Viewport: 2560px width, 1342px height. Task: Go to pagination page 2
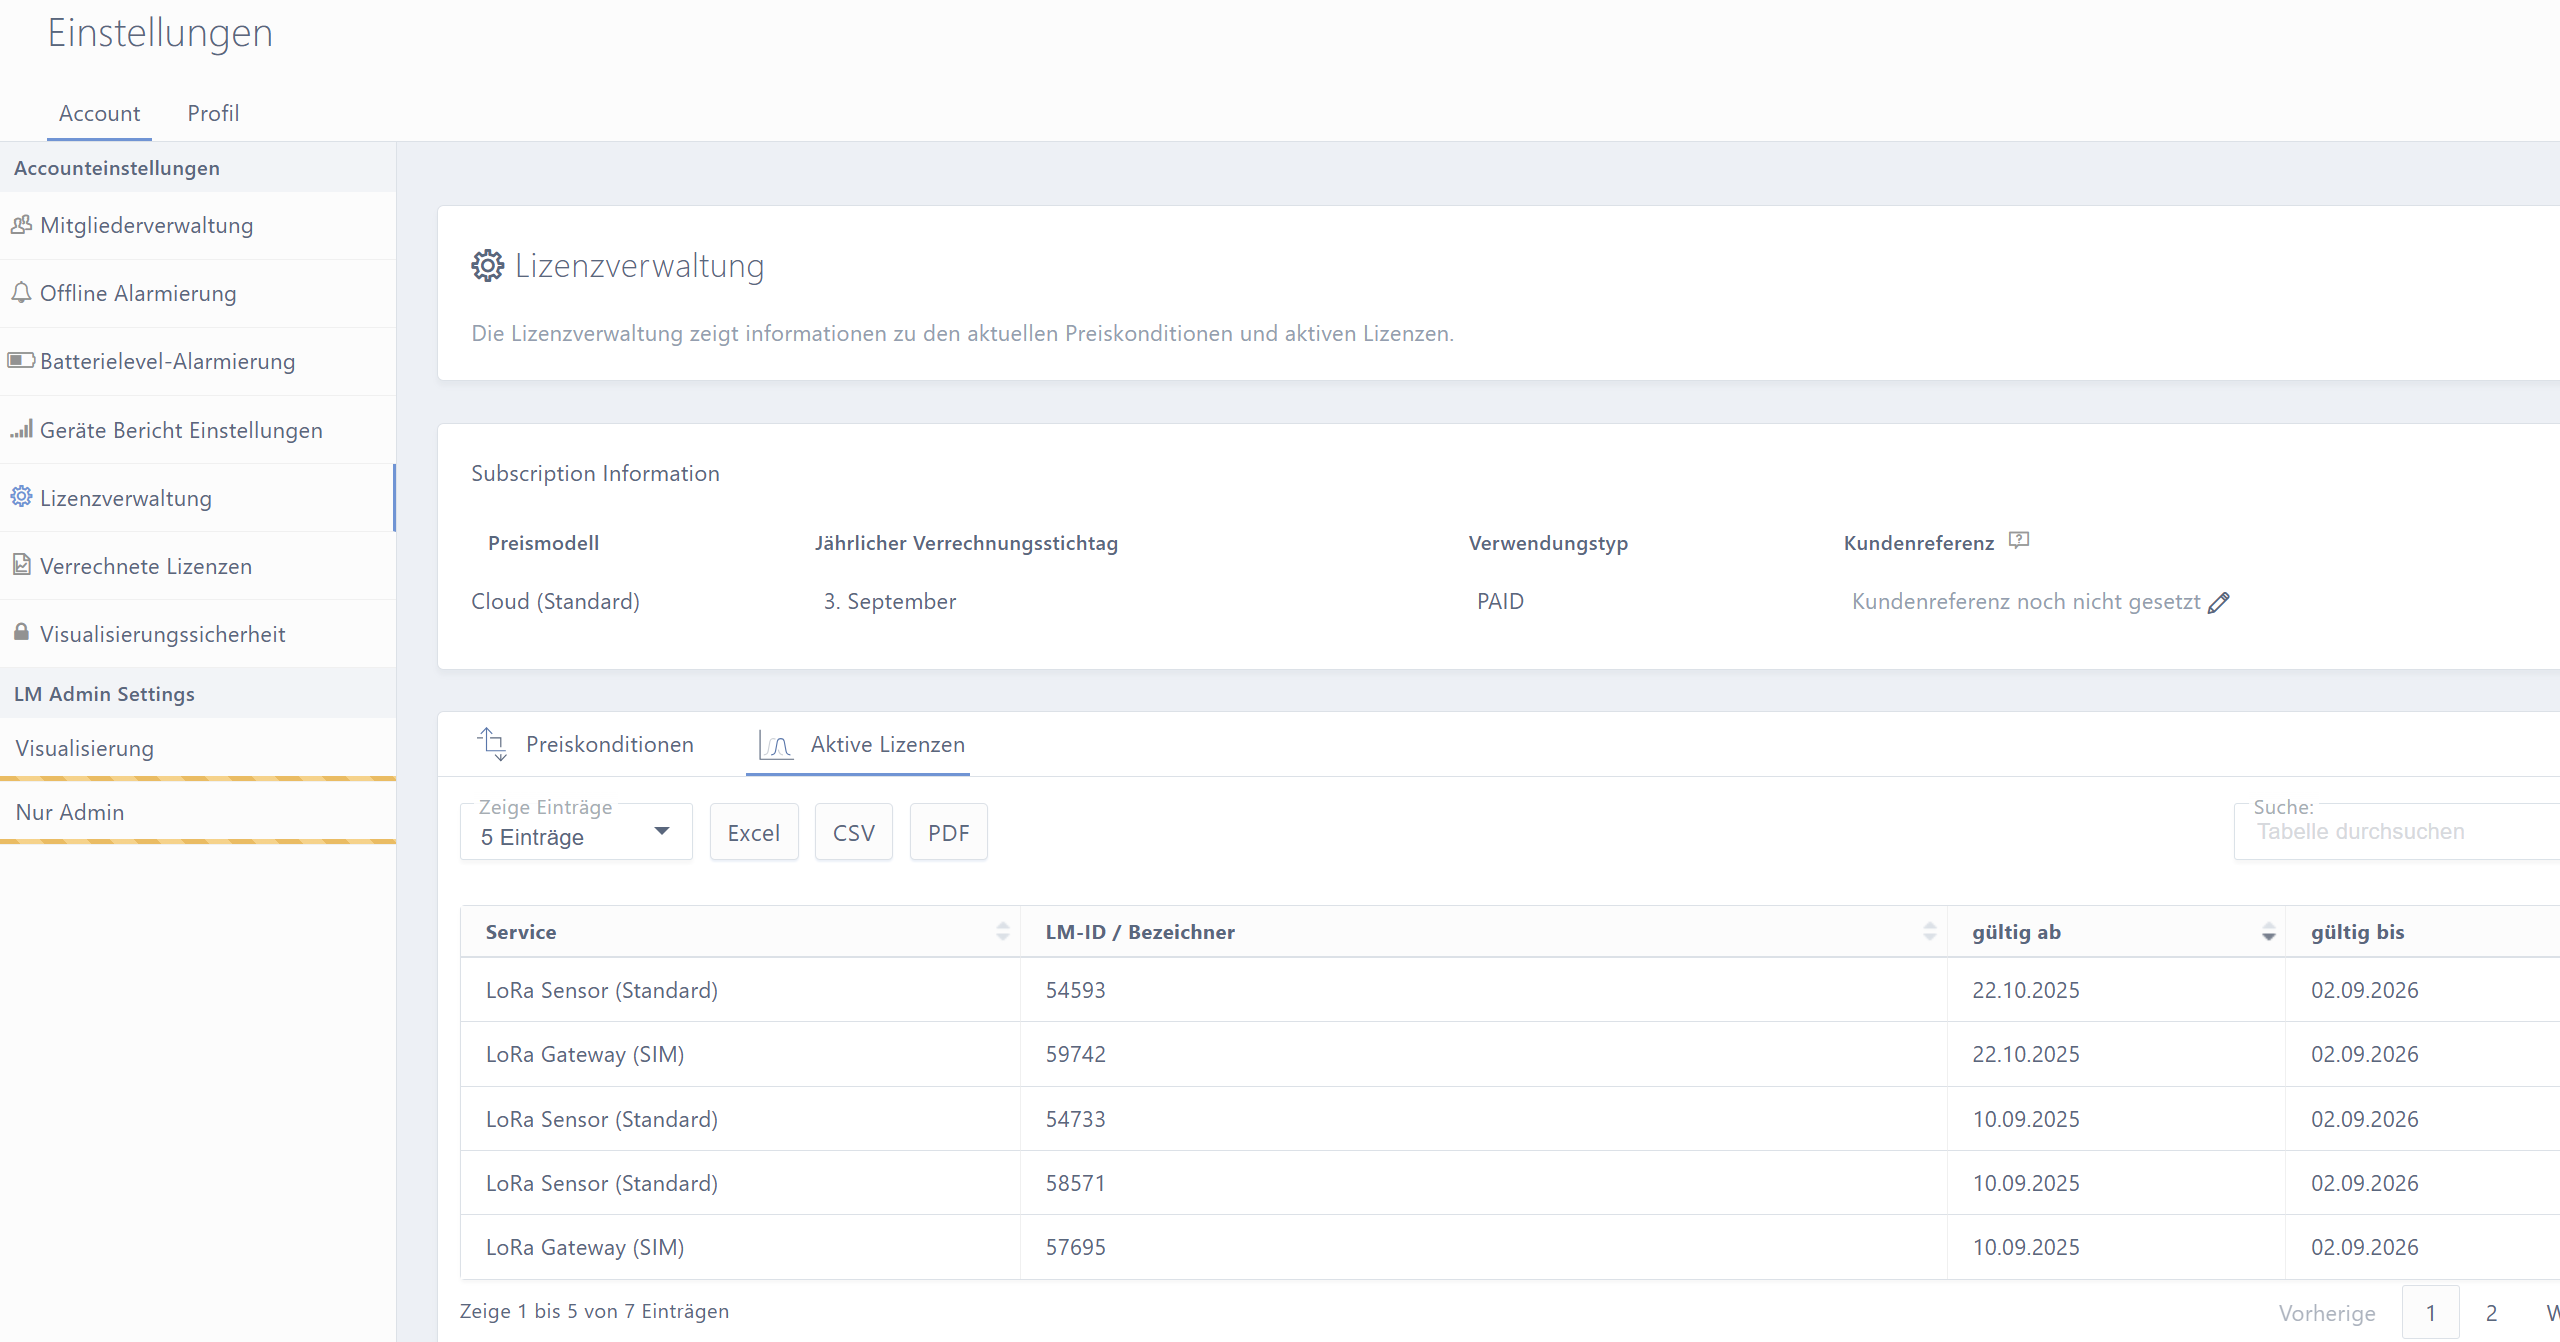[x=2491, y=1313]
